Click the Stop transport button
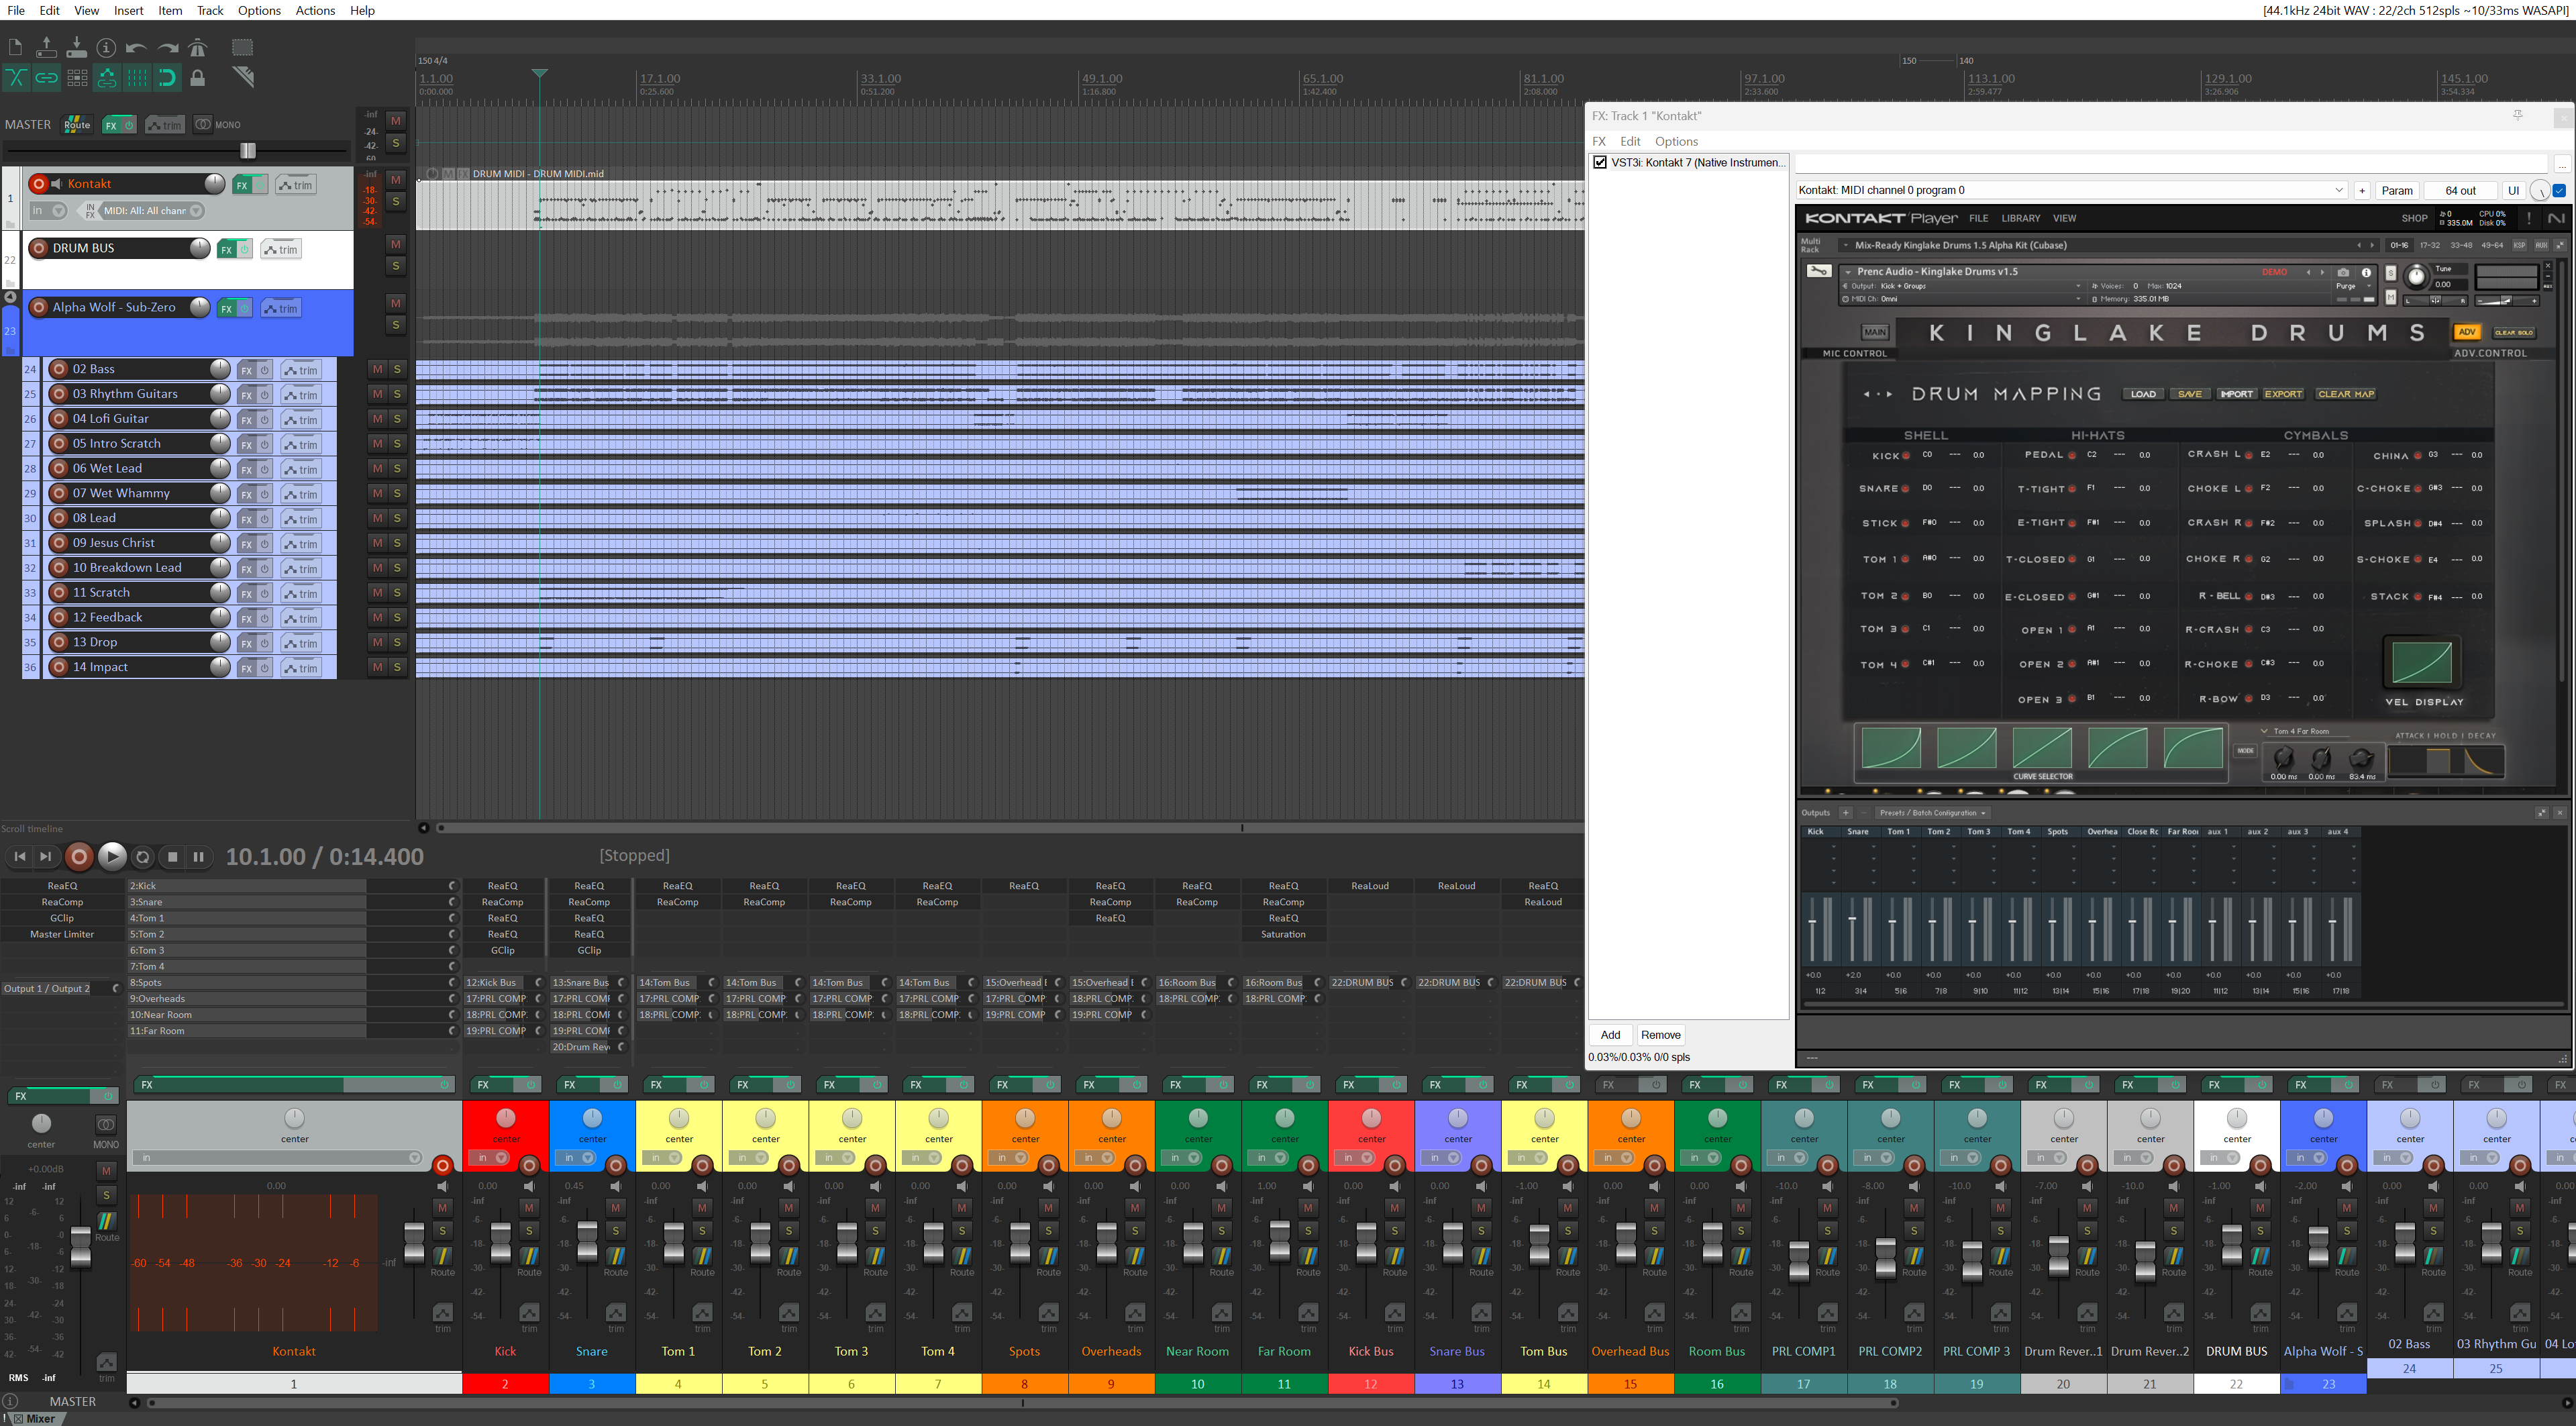 (x=172, y=856)
